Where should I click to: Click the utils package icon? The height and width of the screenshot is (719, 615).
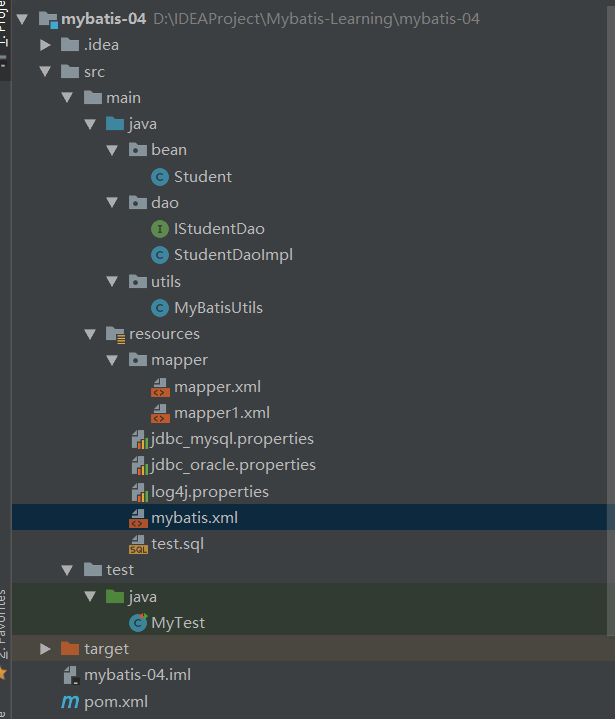[138, 282]
